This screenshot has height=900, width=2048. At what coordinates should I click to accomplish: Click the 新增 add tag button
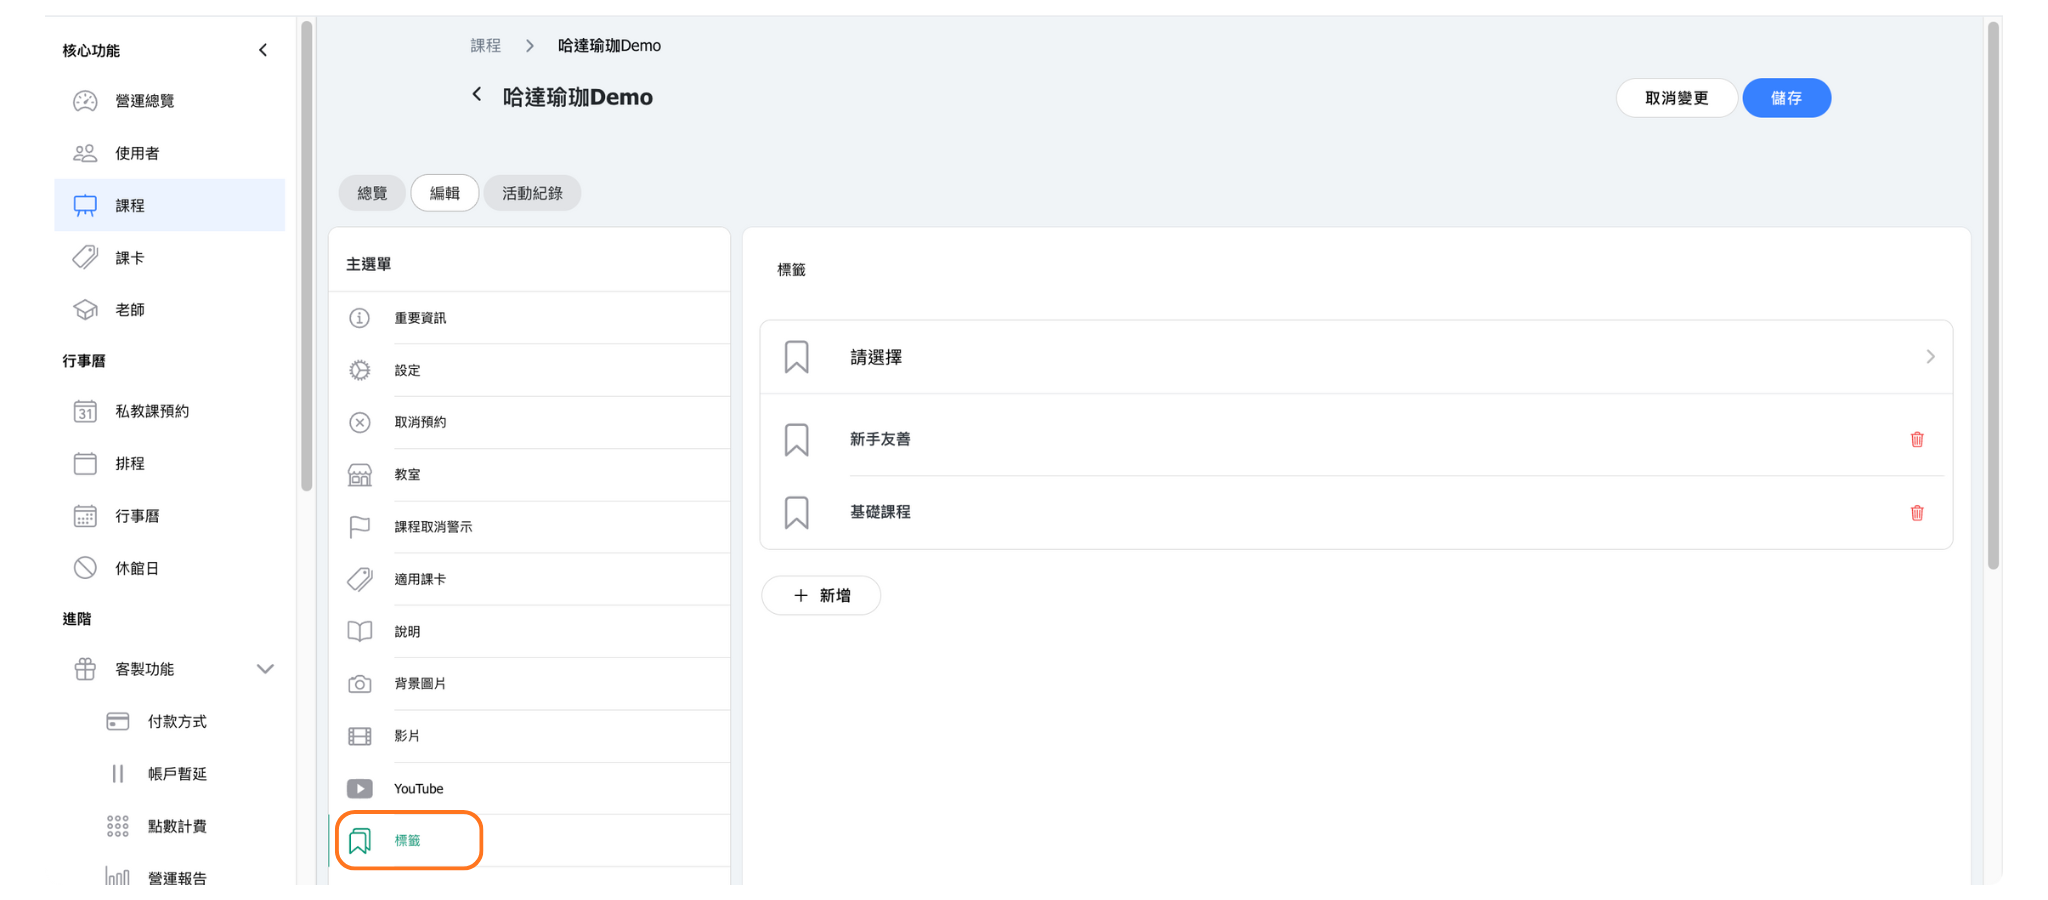tap(821, 596)
